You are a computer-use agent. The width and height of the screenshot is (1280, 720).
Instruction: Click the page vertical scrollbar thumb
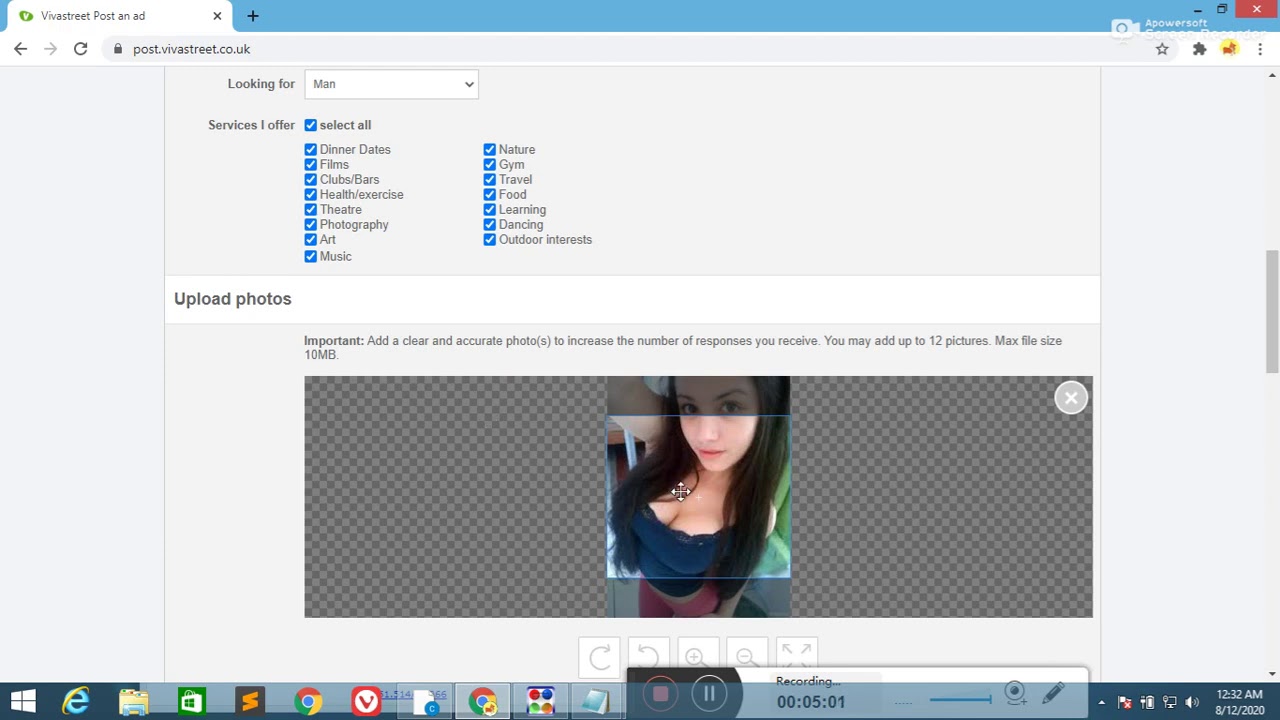1272,310
